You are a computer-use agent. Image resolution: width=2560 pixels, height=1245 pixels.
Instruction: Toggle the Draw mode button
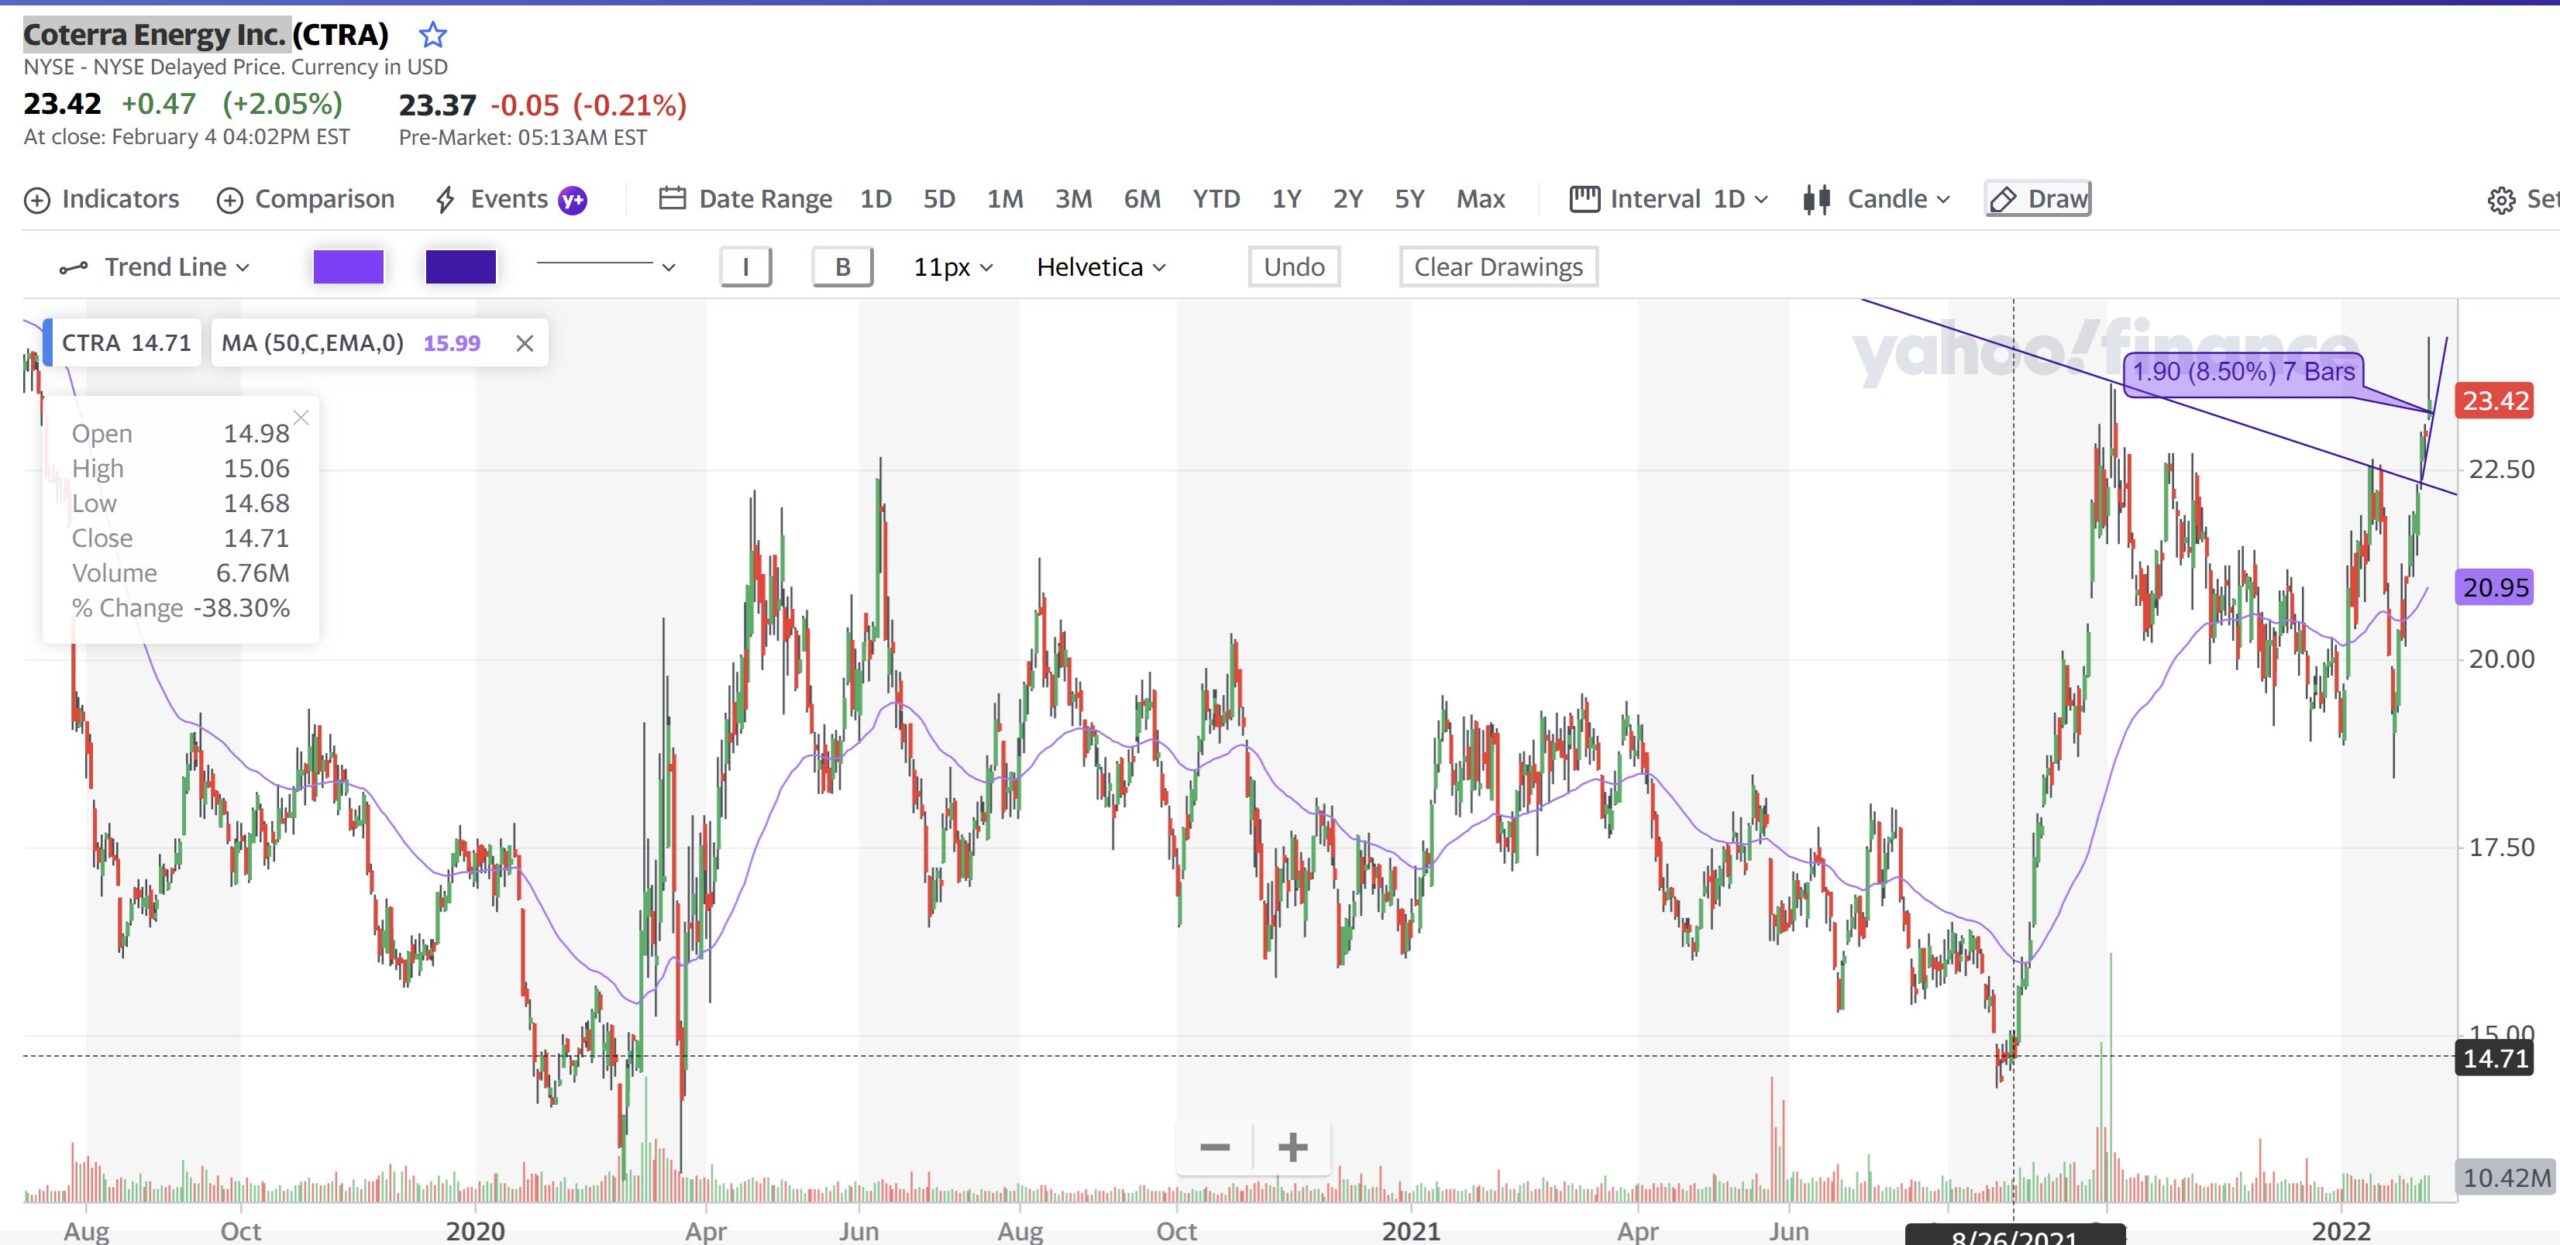tap(2038, 199)
